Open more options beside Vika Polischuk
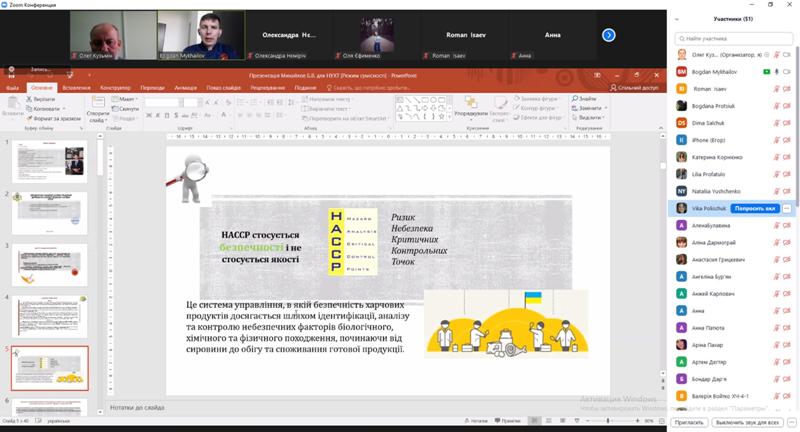800x432 pixels. tap(787, 208)
